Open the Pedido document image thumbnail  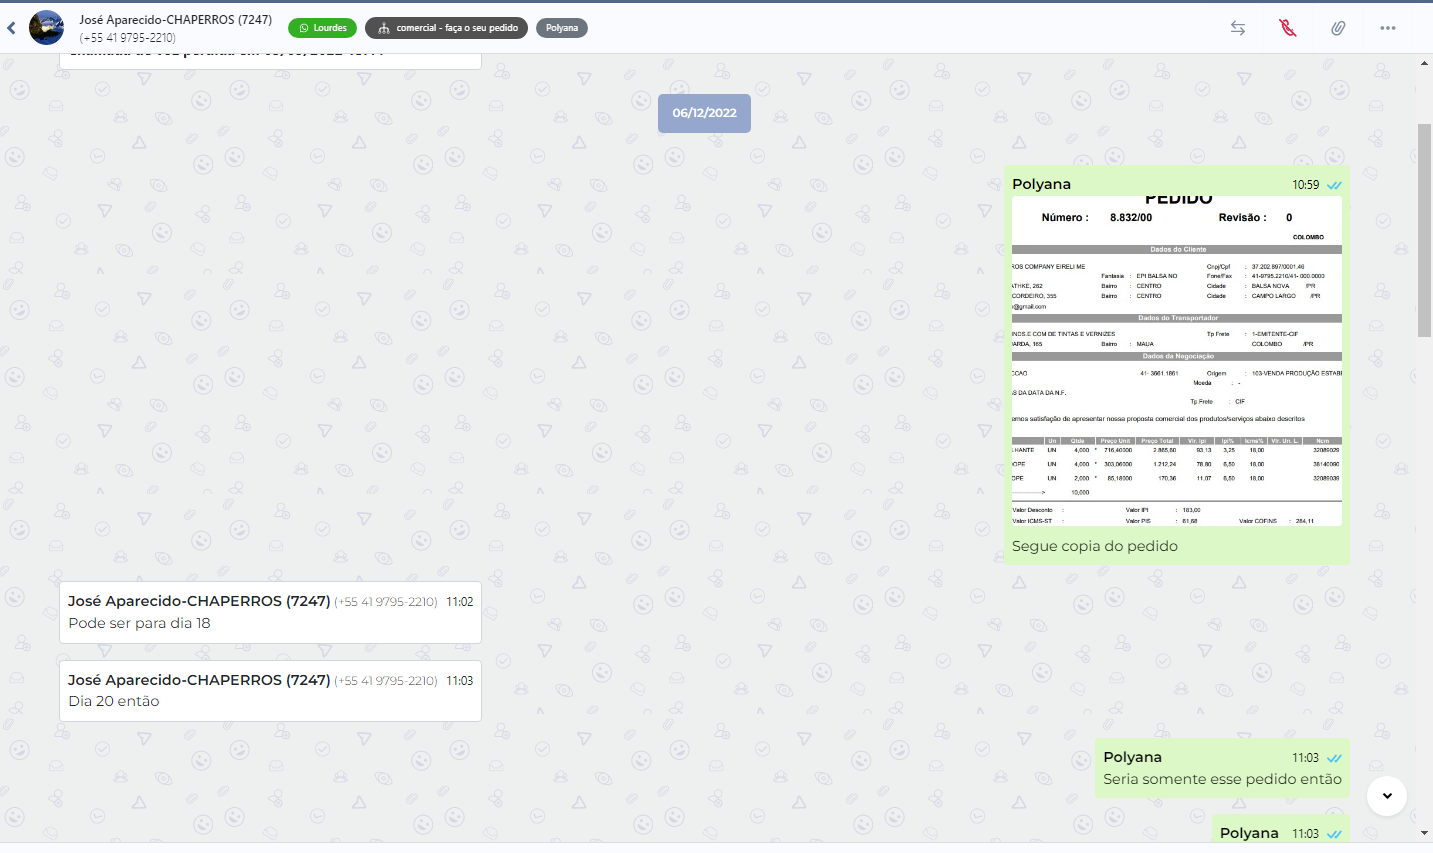(1176, 360)
